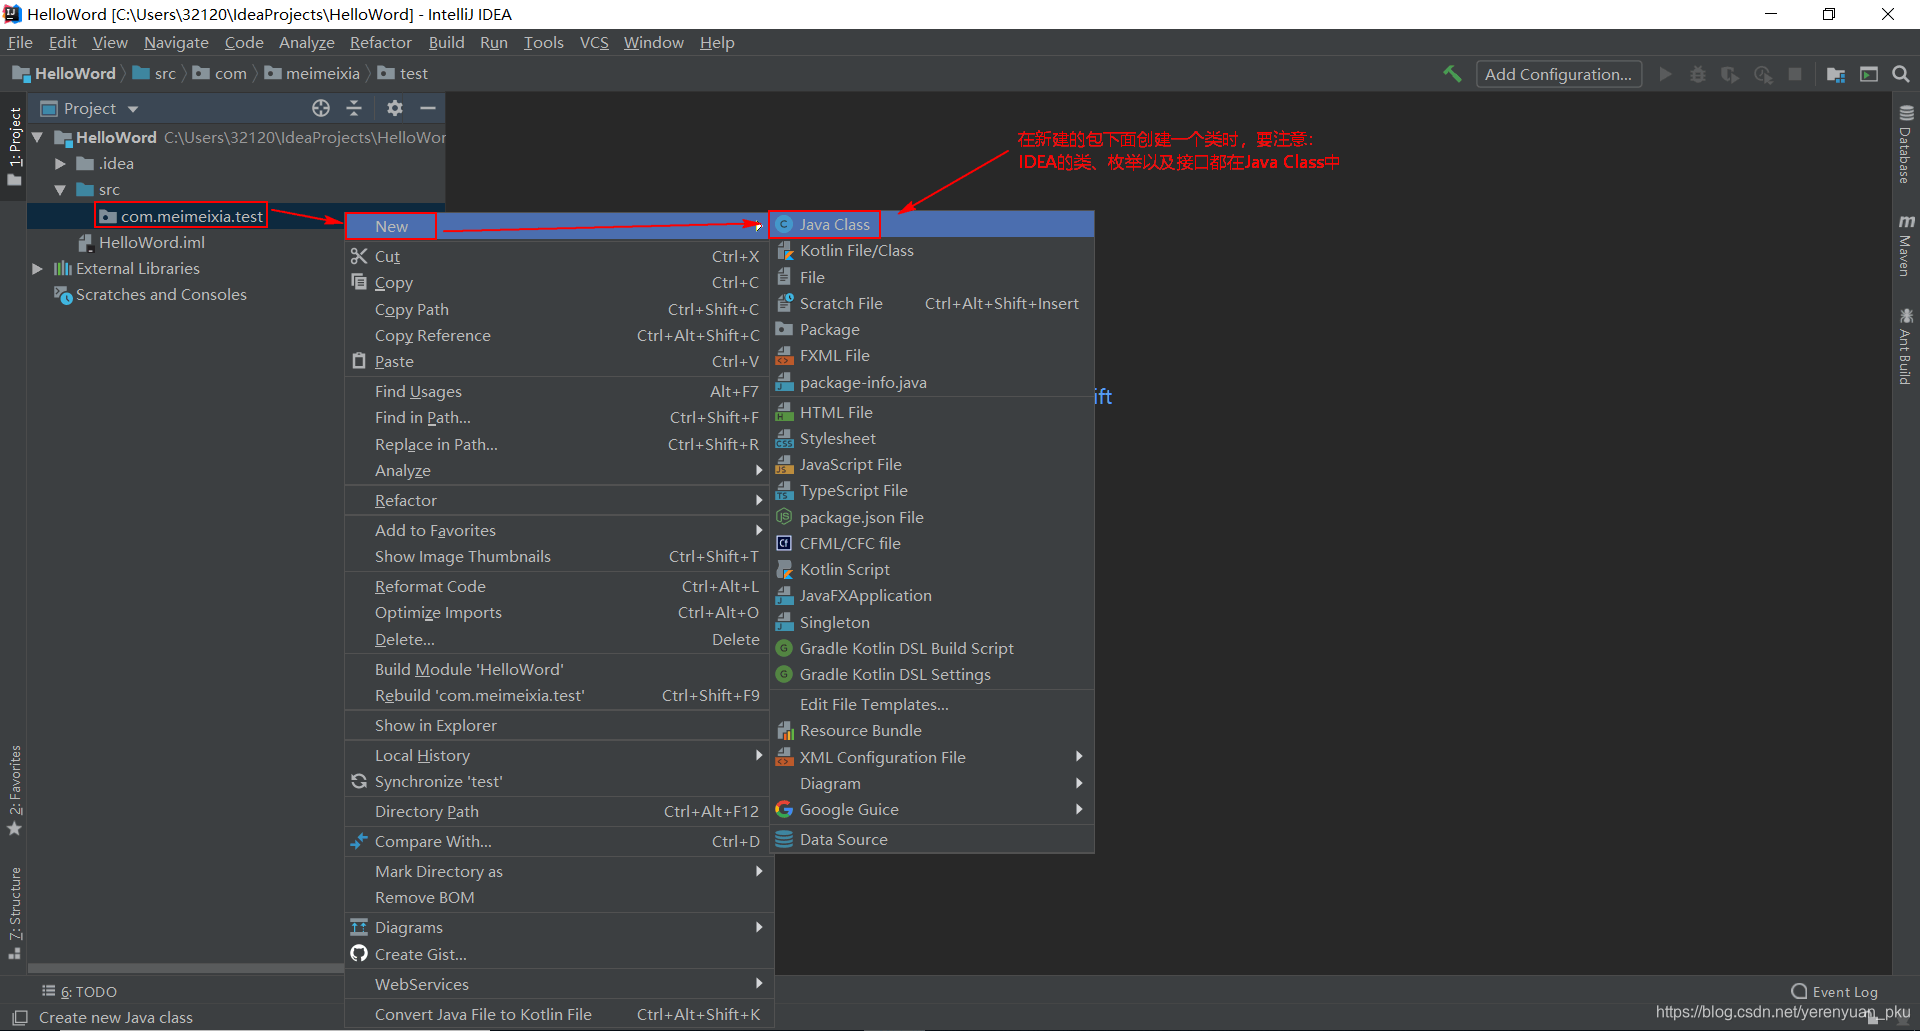Hide the Project panel with minus icon
The image size is (1920, 1031).
click(x=428, y=108)
